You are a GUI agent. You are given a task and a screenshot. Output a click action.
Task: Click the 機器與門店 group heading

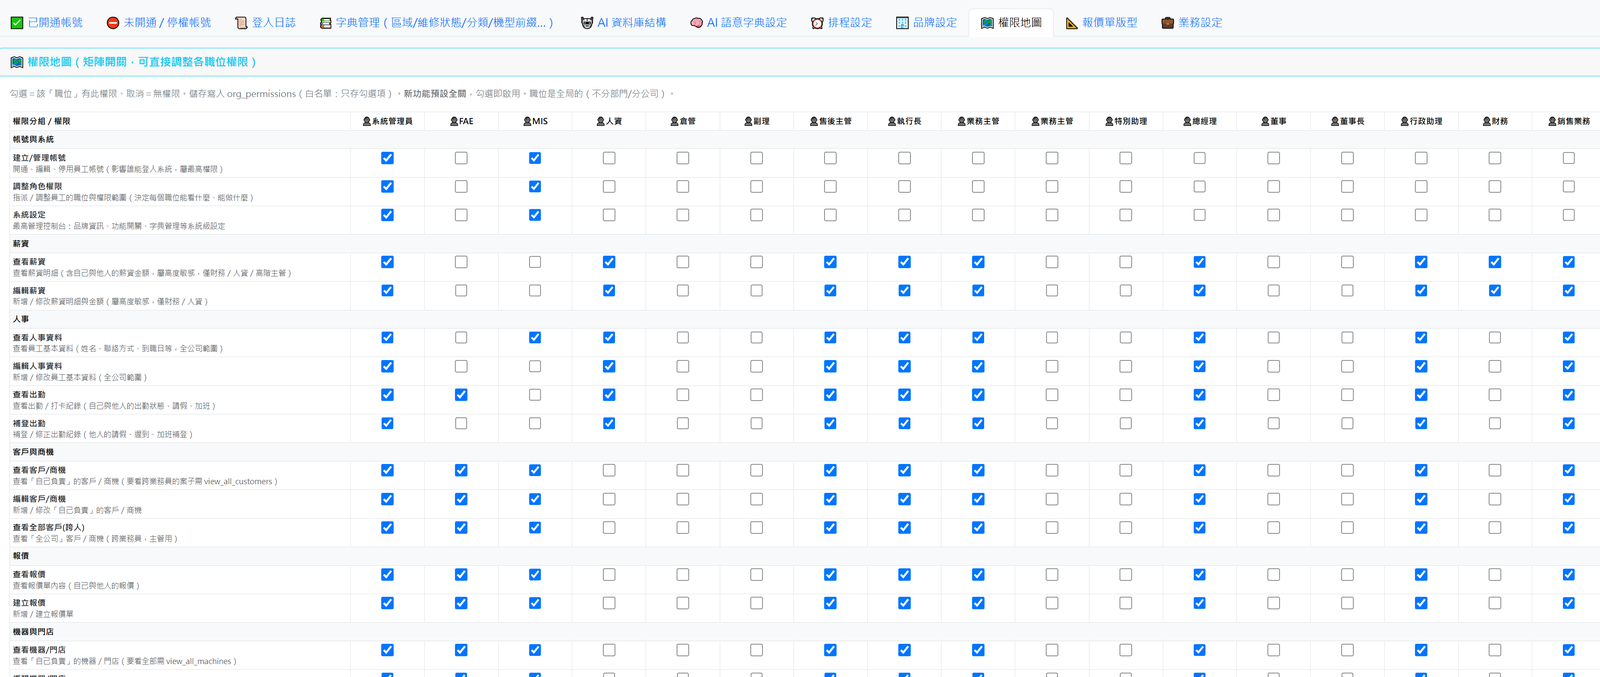33,632
